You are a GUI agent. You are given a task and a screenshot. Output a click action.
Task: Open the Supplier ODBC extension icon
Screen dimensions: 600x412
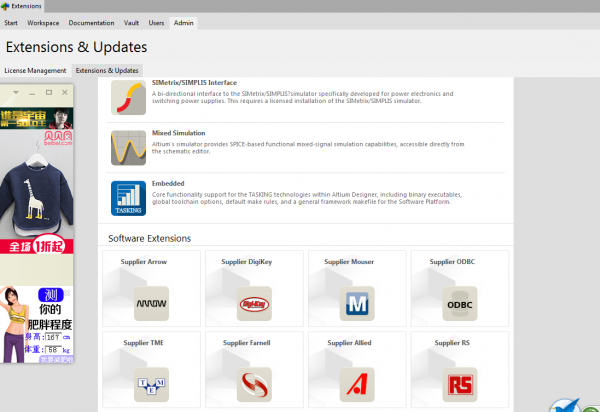click(x=460, y=304)
